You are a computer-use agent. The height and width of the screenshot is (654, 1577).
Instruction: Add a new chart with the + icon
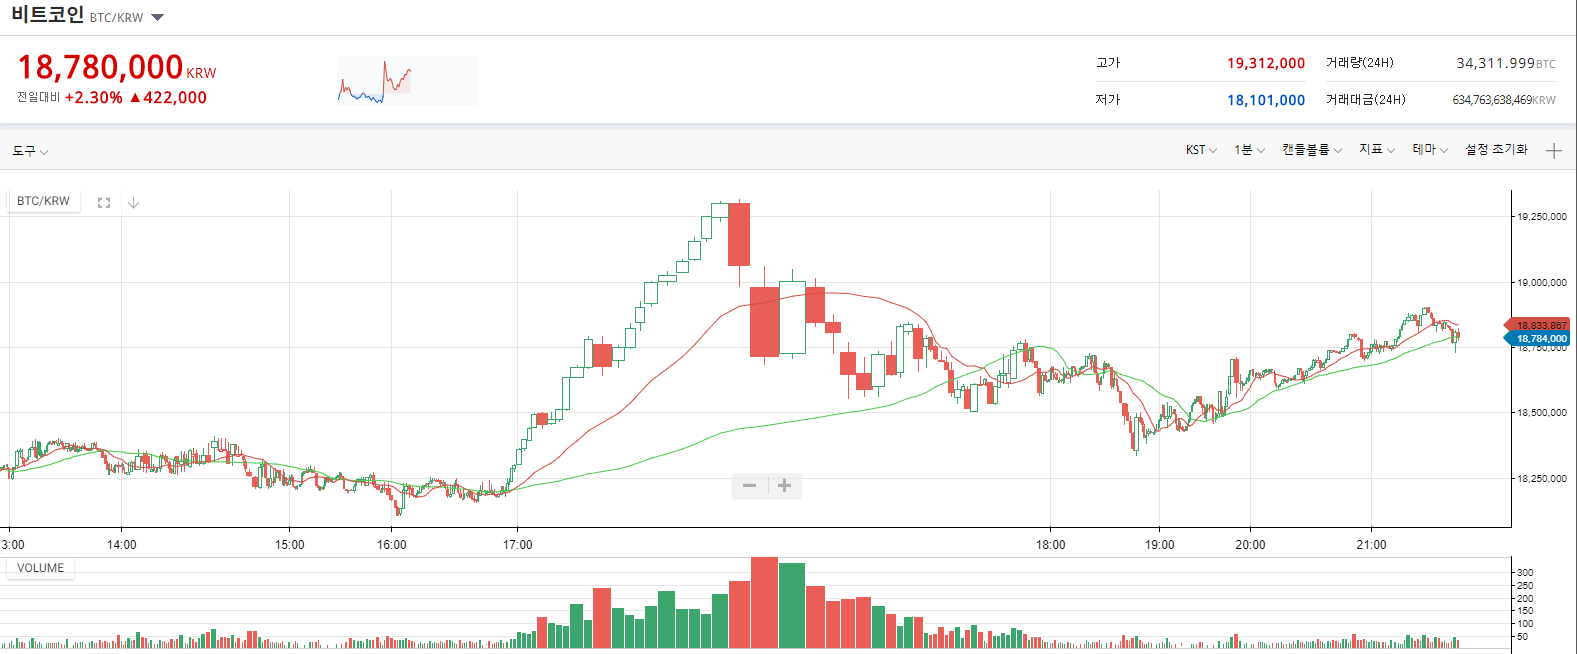coord(1553,150)
